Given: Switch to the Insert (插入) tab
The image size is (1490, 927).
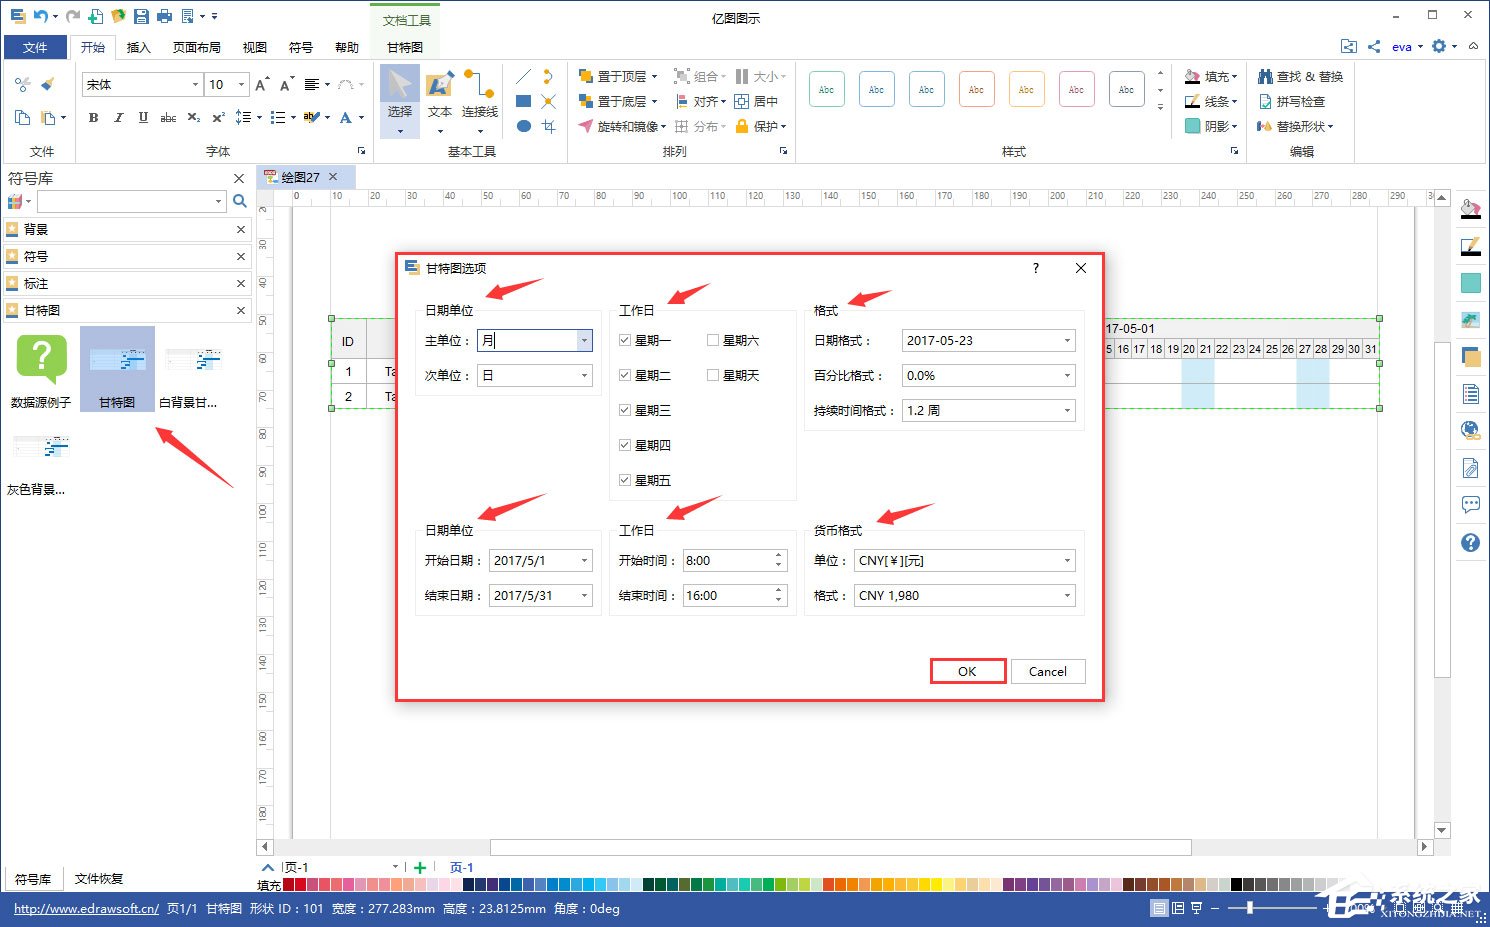Looking at the screenshot, I should click(138, 47).
